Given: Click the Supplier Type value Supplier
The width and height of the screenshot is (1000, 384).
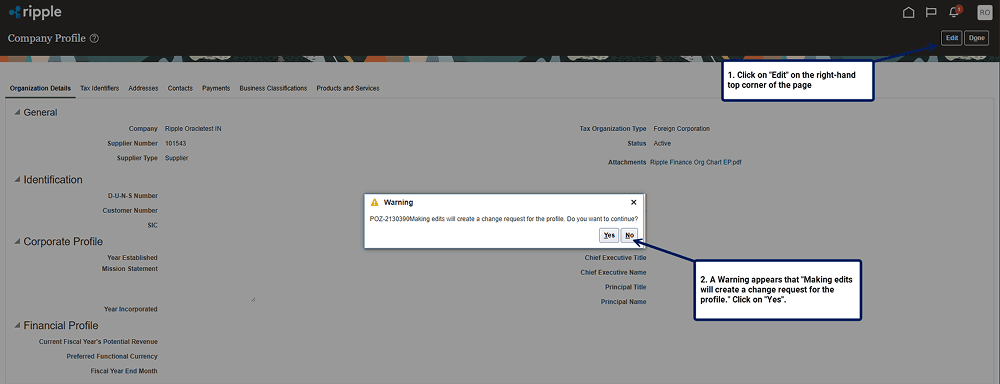Looking at the screenshot, I should pos(177,158).
